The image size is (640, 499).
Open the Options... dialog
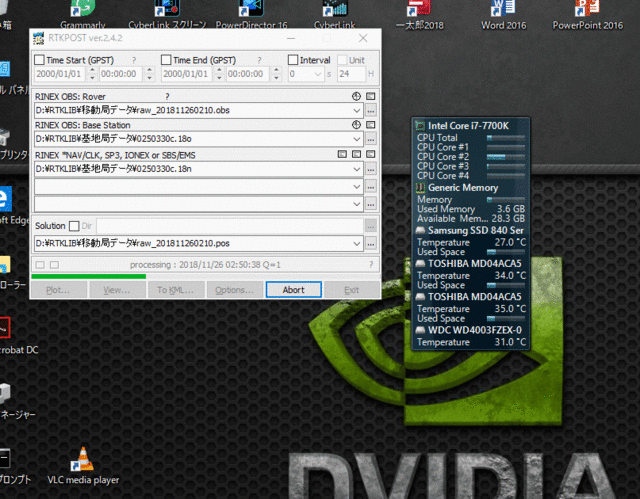[235, 290]
